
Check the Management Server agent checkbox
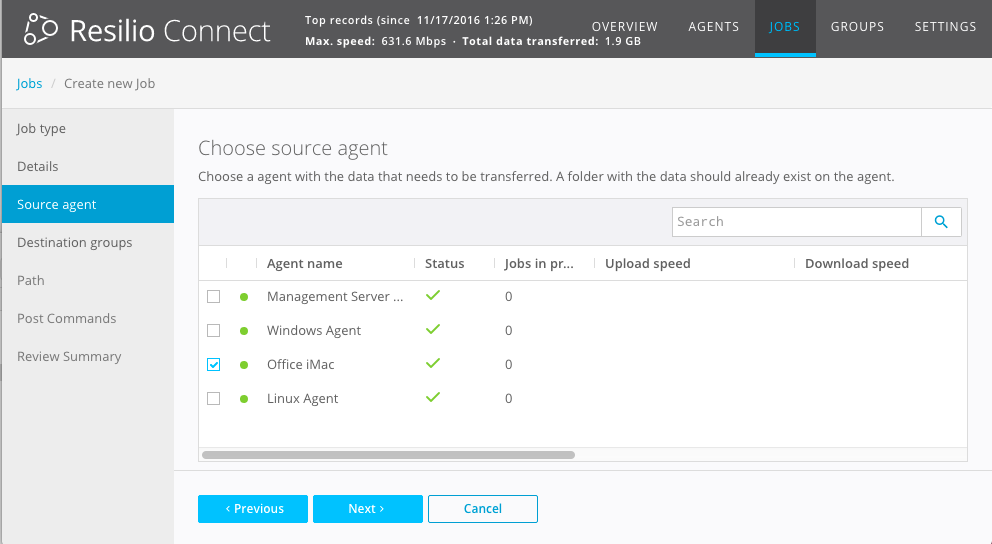pyautogui.click(x=213, y=297)
